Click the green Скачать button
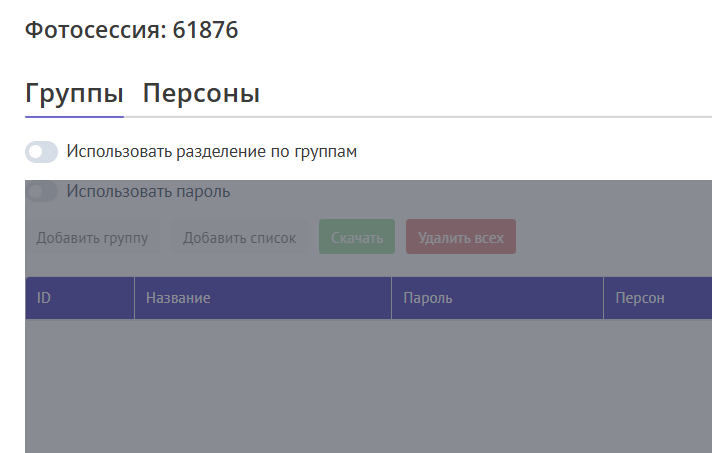The height and width of the screenshot is (453, 712). click(357, 238)
